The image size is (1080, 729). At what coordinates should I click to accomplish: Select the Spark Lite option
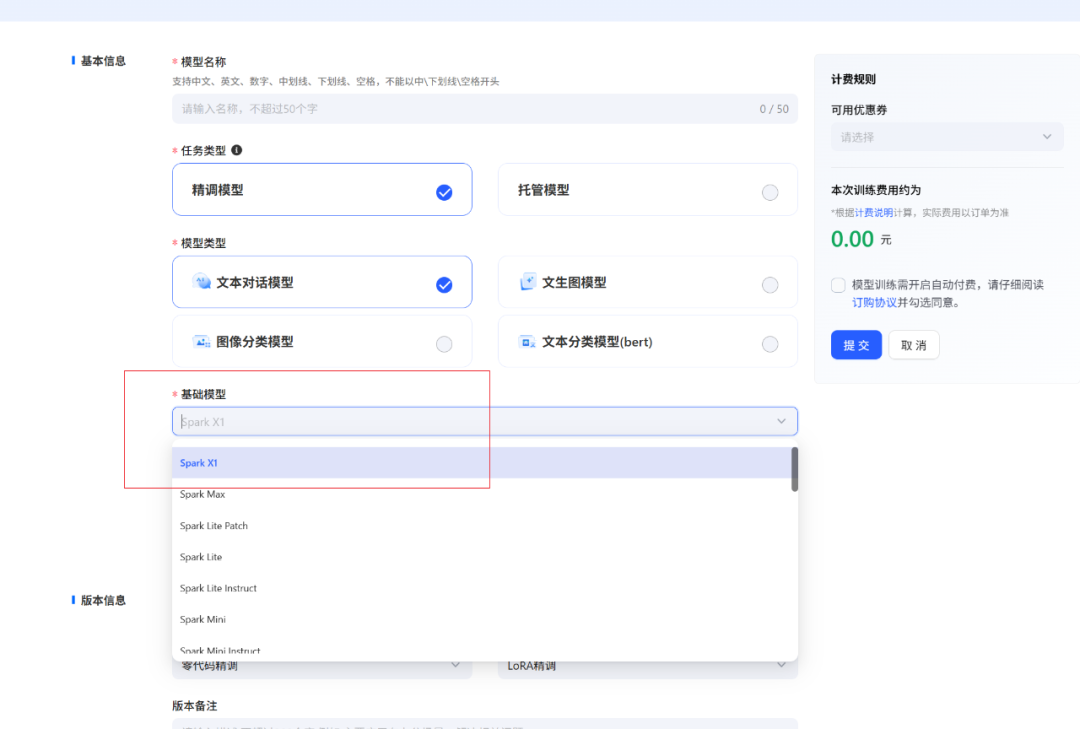[481, 557]
